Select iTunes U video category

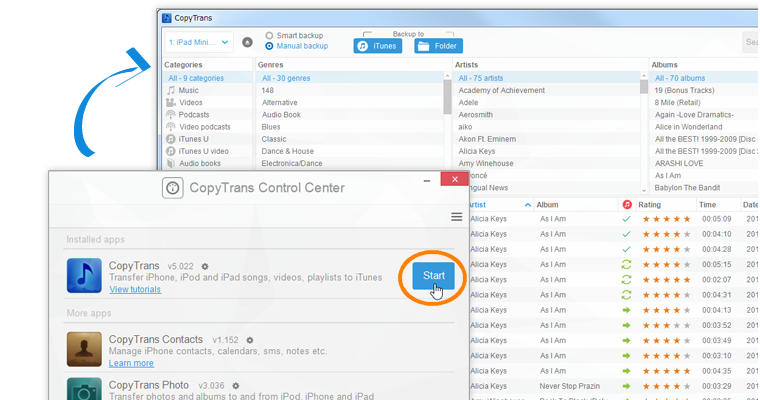[203, 151]
